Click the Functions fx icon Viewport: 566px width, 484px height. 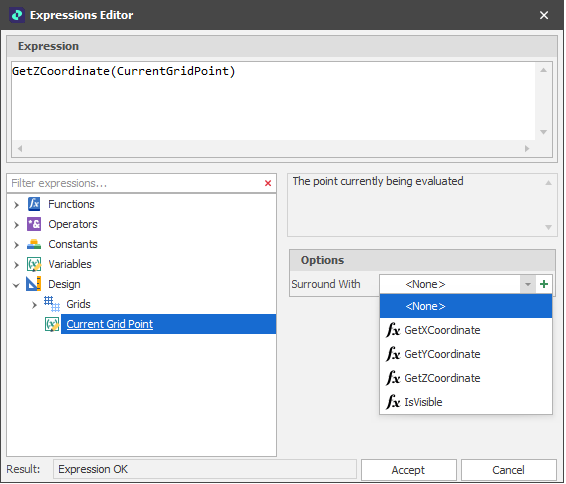coord(34,204)
